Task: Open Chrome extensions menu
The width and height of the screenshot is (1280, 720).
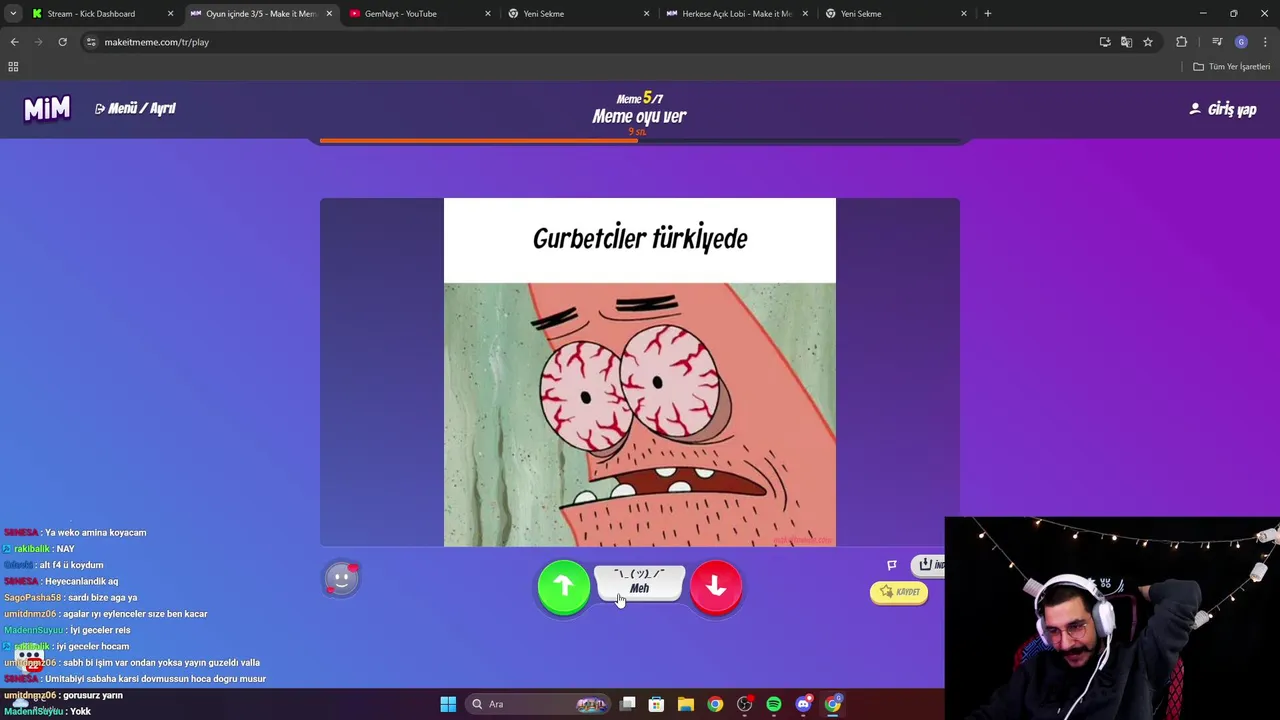Action: 1182,42
